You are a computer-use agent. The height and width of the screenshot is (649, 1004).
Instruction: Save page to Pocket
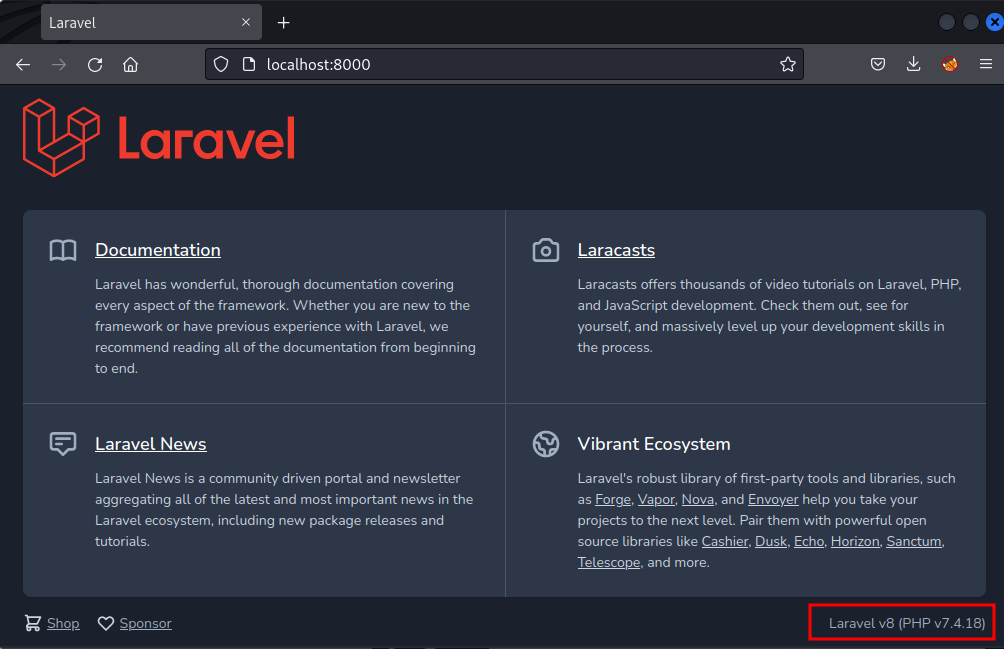[x=878, y=64]
